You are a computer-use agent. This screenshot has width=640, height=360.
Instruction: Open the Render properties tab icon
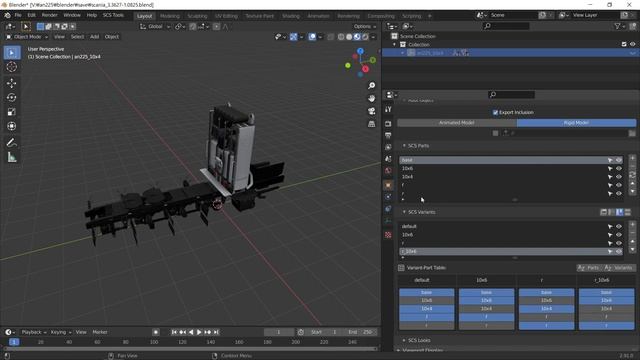(388, 123)
